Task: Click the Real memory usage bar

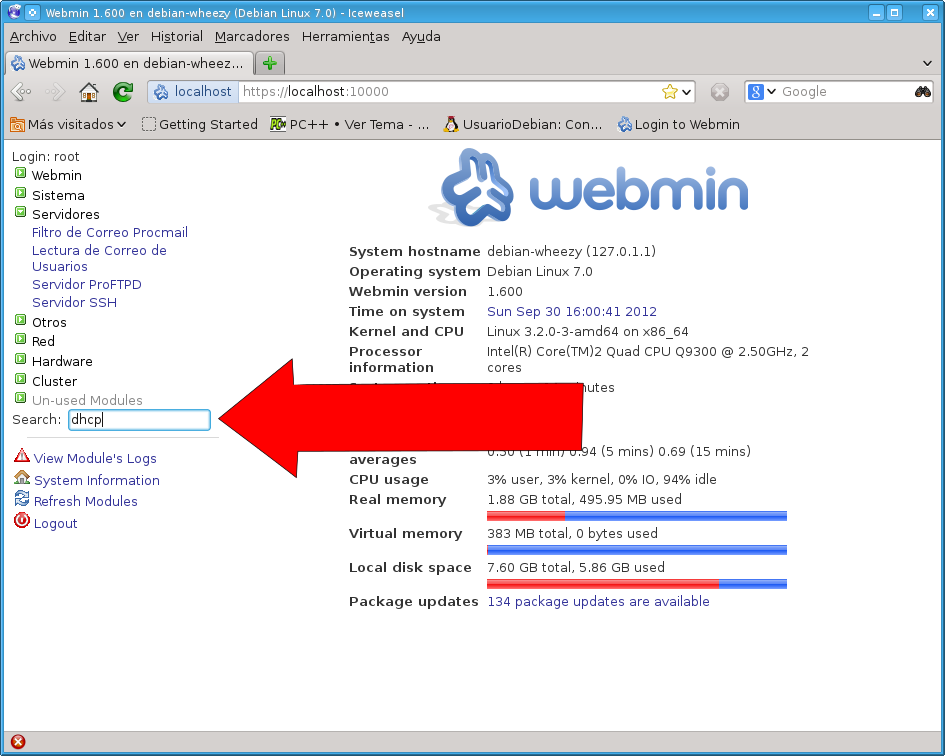Action: point(637,516)
